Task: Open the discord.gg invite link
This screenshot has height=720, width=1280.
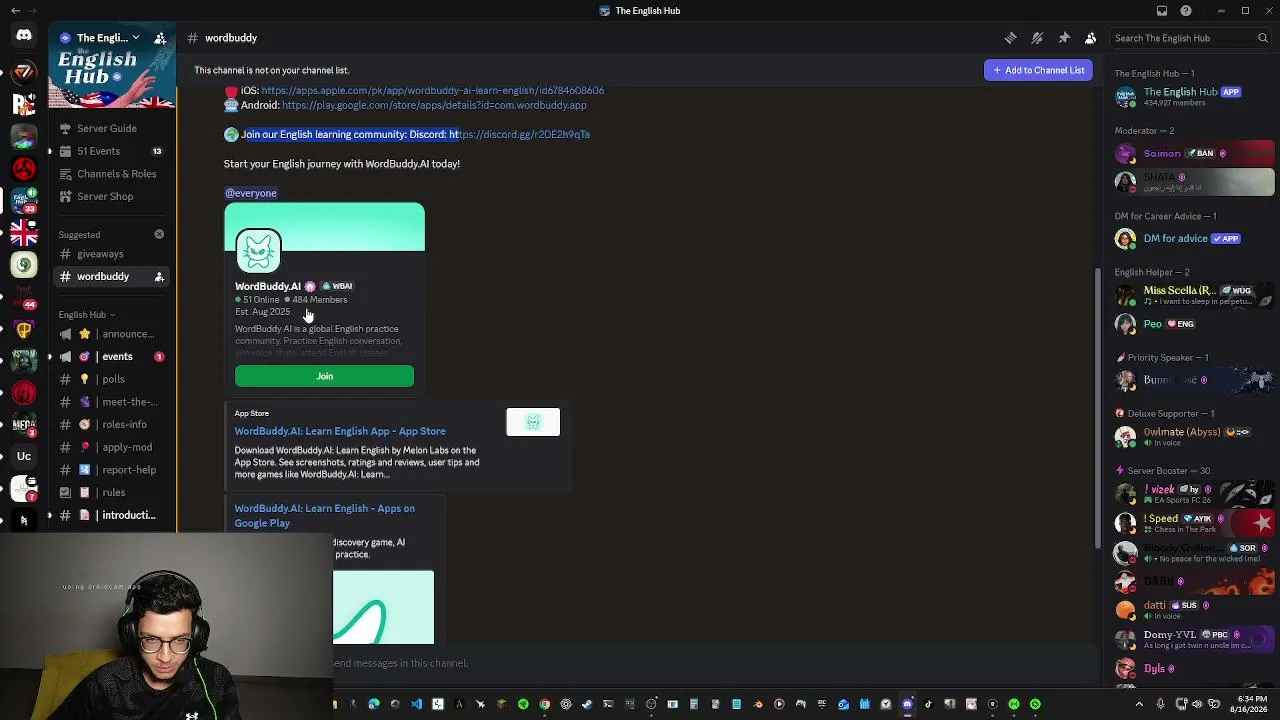Action: point(524,134)
